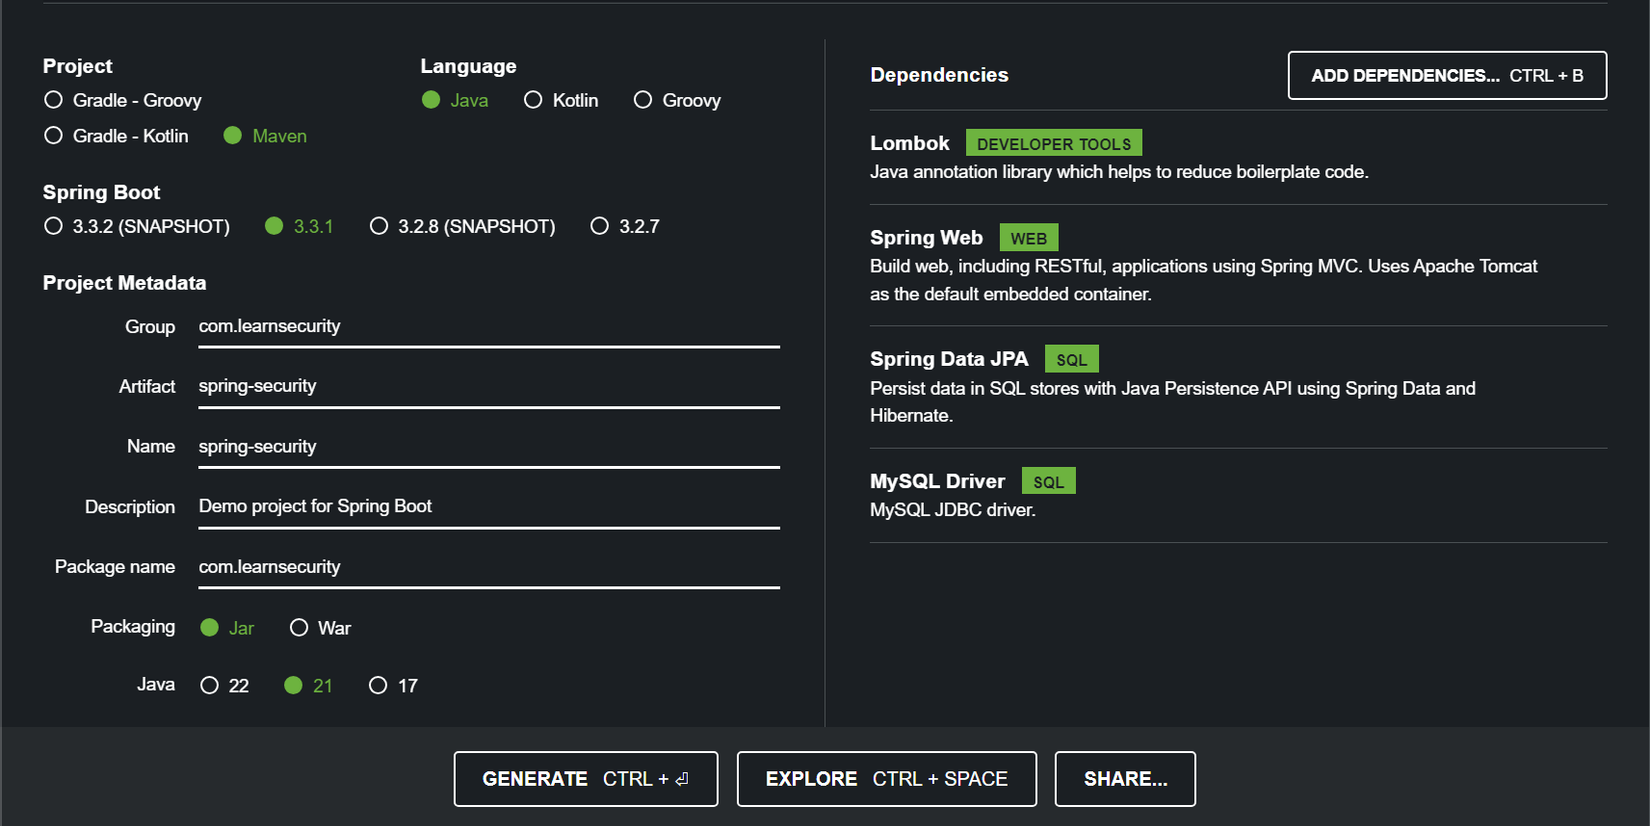Screen dimensions: 1650x826
Task: Choose Java version 22
Action: click(210, 685)
